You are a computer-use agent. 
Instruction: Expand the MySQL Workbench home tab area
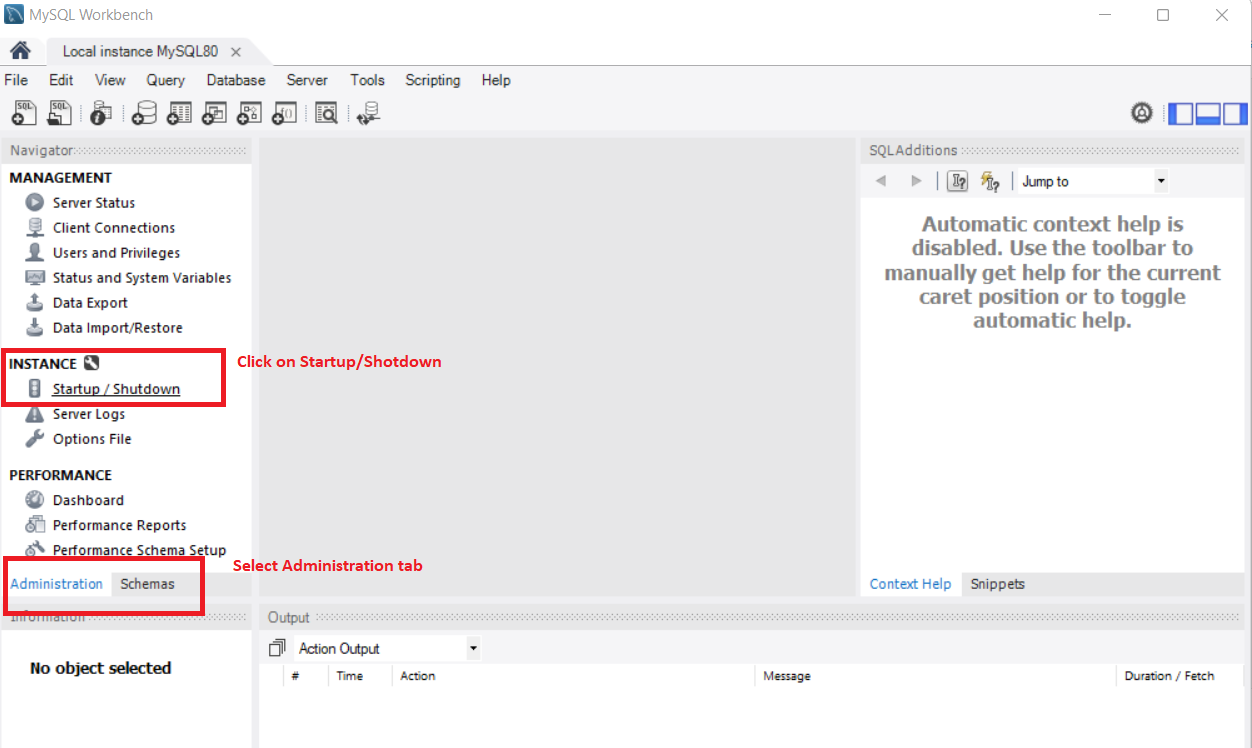tap(20, 50)
